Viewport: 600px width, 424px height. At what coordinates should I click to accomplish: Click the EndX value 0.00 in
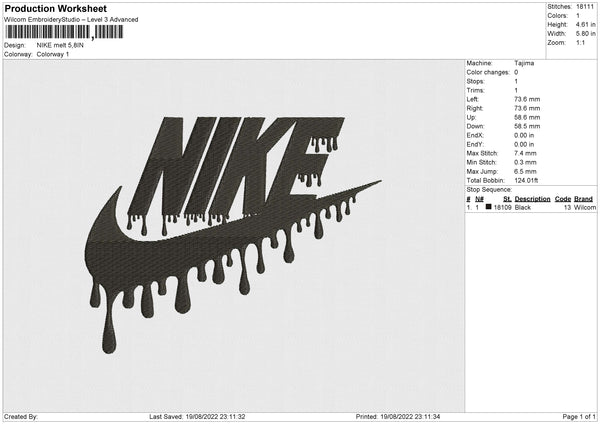tap(524, 135)
